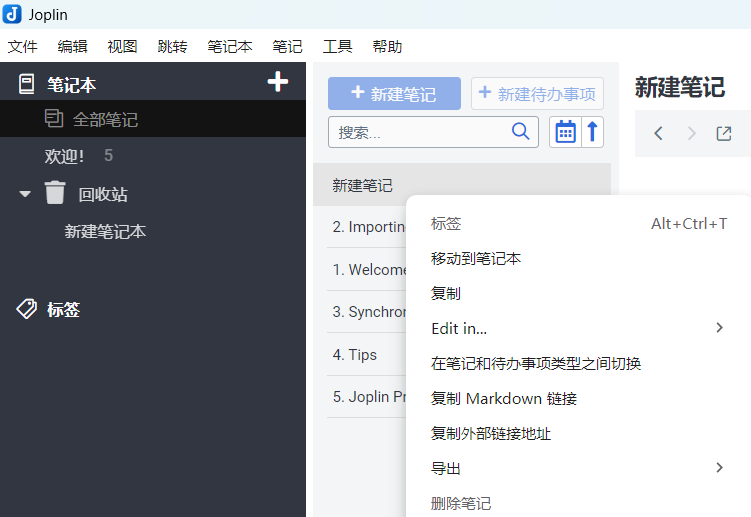Choose 复制 Markdown 链接 option
This screenshot has width=751, height=517.
click(x=579, y=398)
